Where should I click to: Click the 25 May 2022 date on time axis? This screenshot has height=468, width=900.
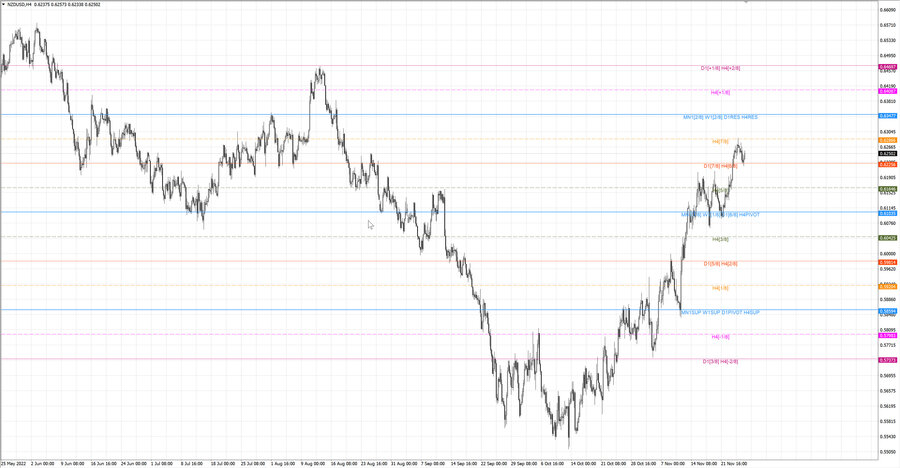pos(14,463)
